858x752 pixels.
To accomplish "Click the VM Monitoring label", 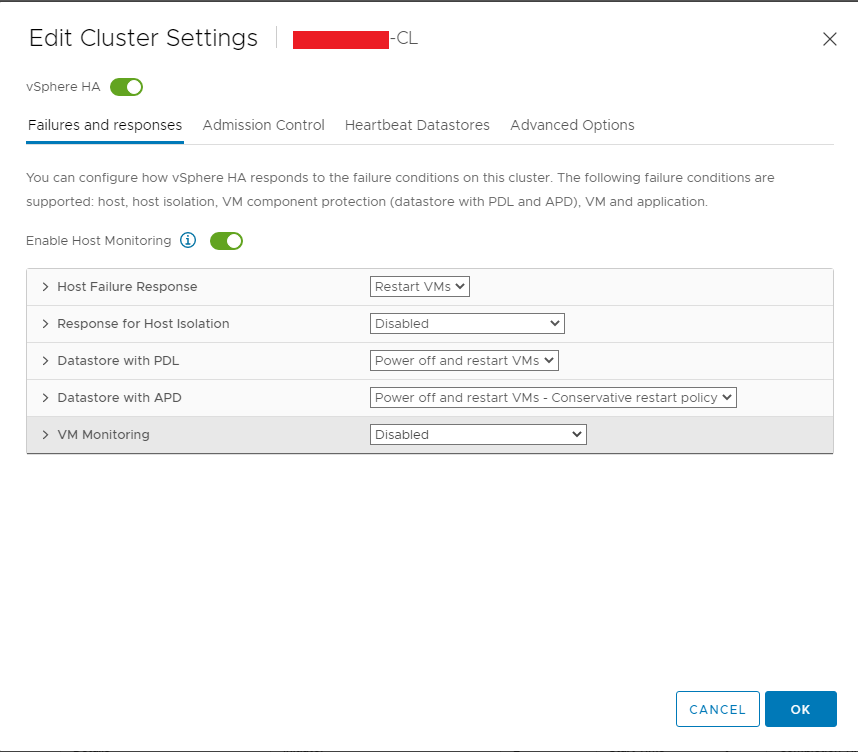I will point(103,435).
